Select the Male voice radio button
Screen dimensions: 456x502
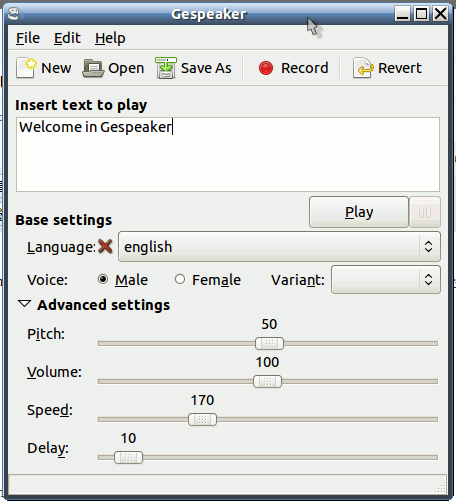pos(103,279)
